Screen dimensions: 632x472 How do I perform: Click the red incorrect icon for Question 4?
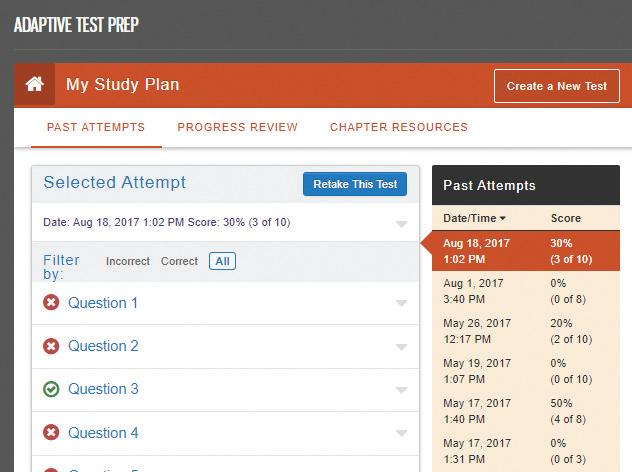coord(51,432)
